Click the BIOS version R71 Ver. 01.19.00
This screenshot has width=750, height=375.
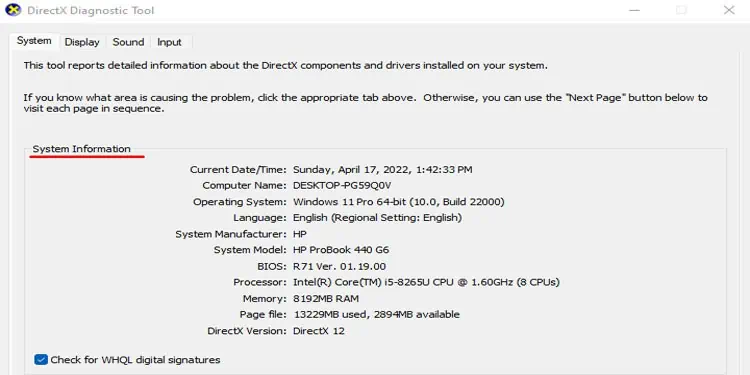(x=339, y=266)
